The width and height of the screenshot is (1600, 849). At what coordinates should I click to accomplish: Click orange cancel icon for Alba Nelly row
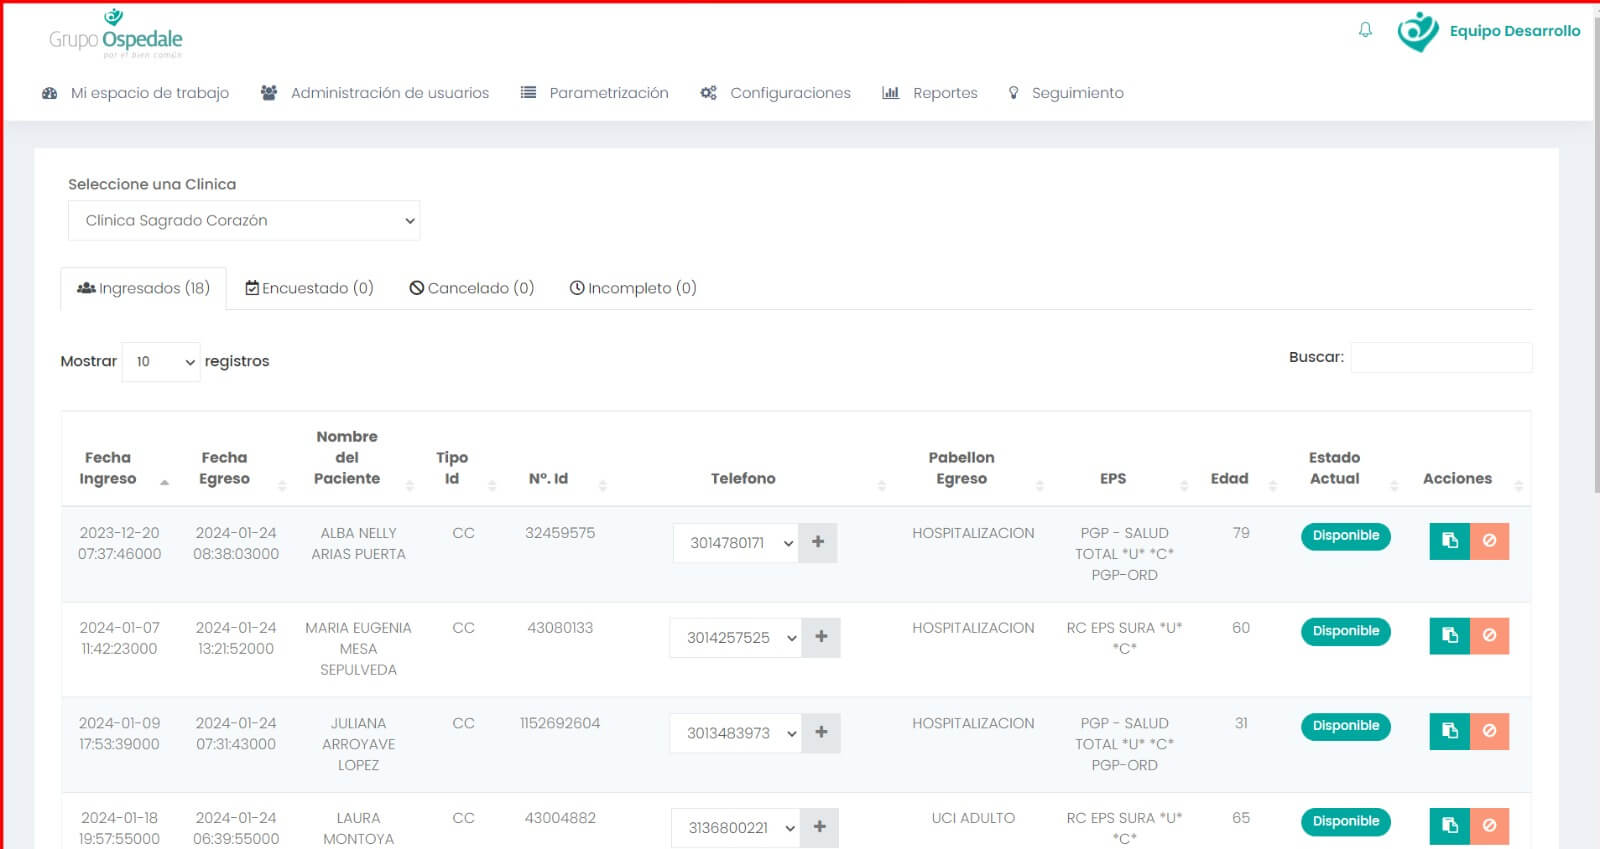tap(1489, 541)
